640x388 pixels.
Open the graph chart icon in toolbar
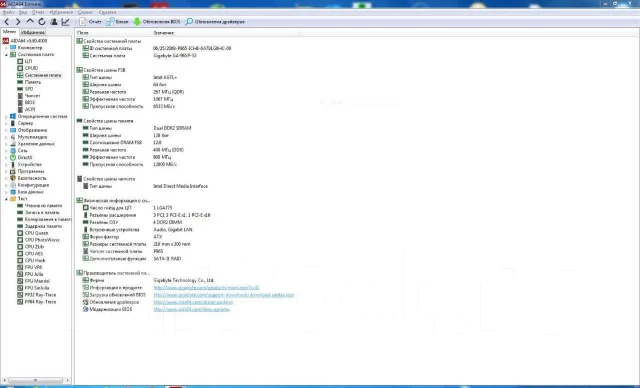[66, 22]
